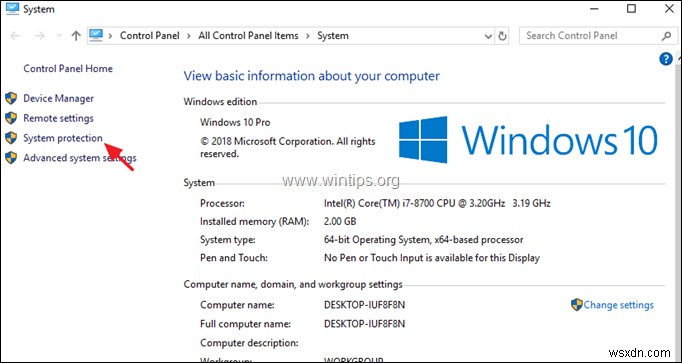Click the Installed memory (RAM) label

[x=254, y=222]
